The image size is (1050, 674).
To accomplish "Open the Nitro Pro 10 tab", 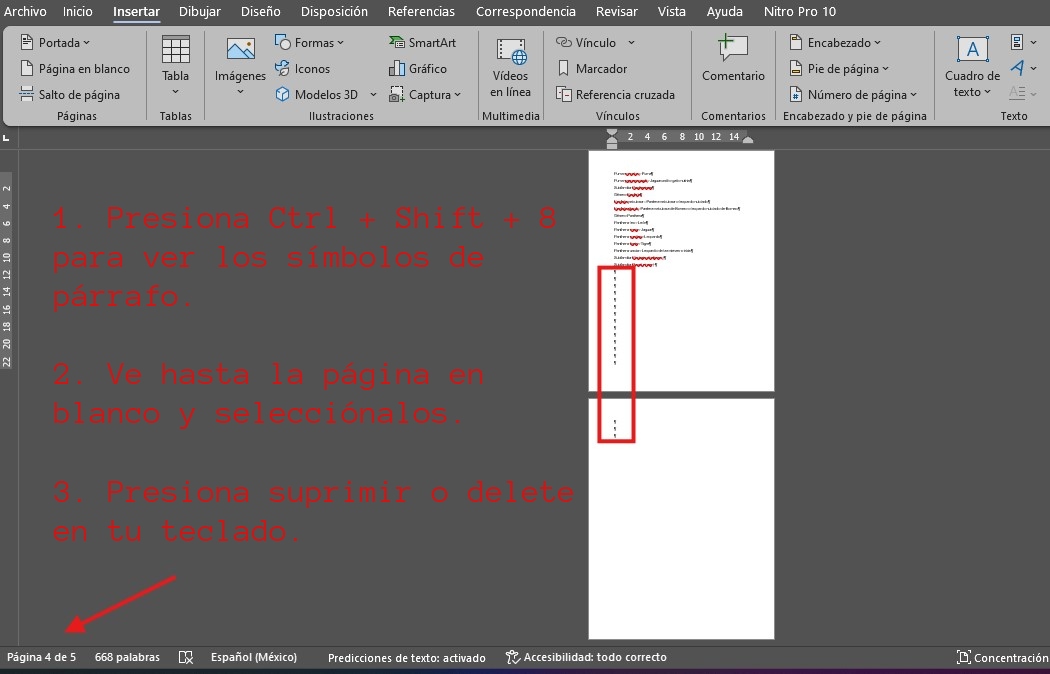I will click(800, 11).
